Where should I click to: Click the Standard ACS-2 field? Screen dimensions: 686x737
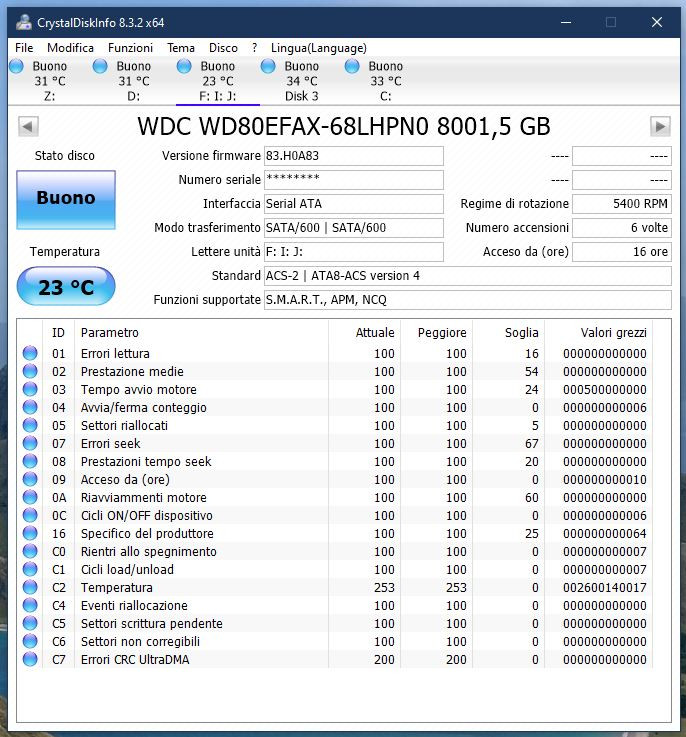click(x=468, y=275)
